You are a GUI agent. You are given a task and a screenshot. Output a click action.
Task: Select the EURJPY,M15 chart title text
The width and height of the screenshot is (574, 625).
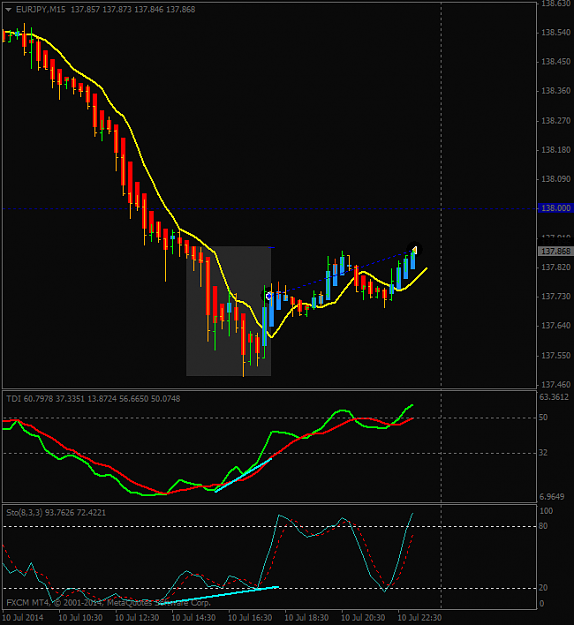click(x=41, y=10)
